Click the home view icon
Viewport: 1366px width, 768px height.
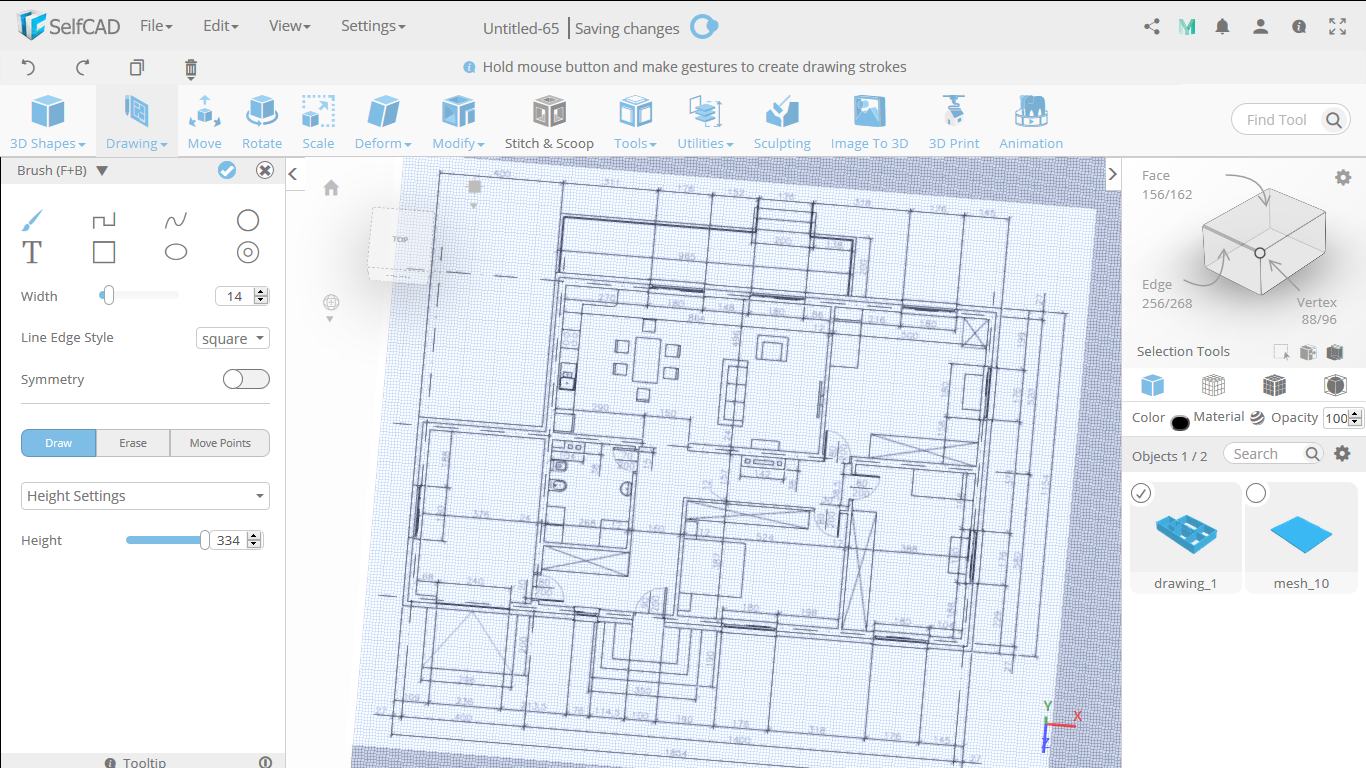(331, 188)
